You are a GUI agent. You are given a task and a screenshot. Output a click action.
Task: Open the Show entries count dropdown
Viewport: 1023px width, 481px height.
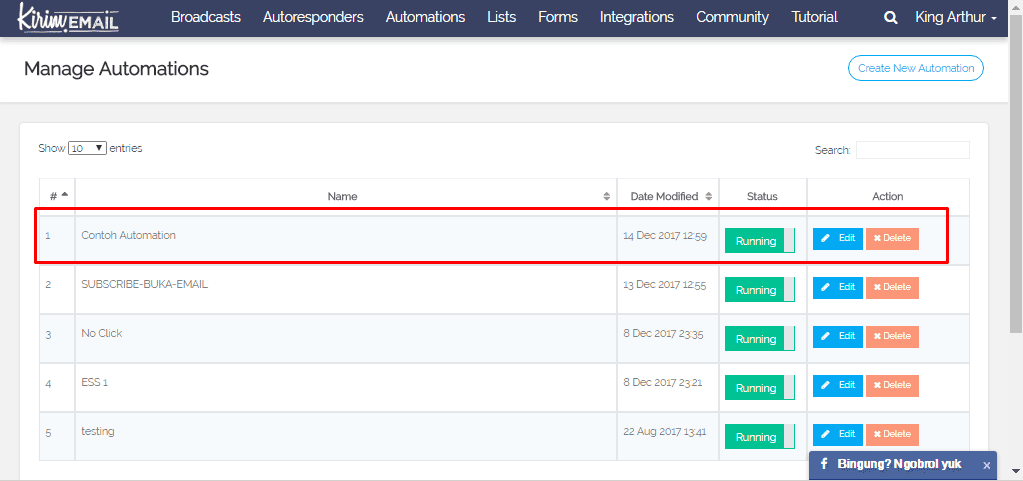pos(87,148)
